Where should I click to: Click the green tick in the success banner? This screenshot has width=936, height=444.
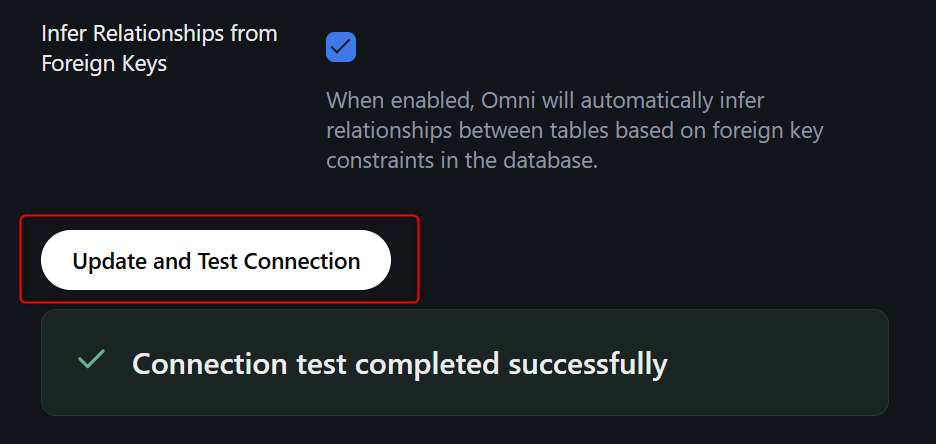92,359
